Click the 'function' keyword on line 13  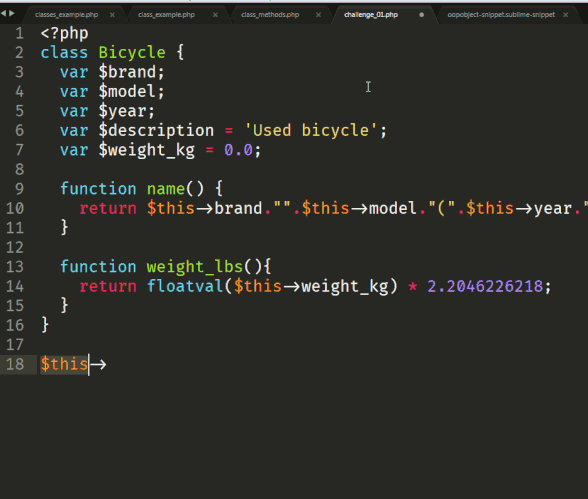pyautogui.click(x=98, y=267)
